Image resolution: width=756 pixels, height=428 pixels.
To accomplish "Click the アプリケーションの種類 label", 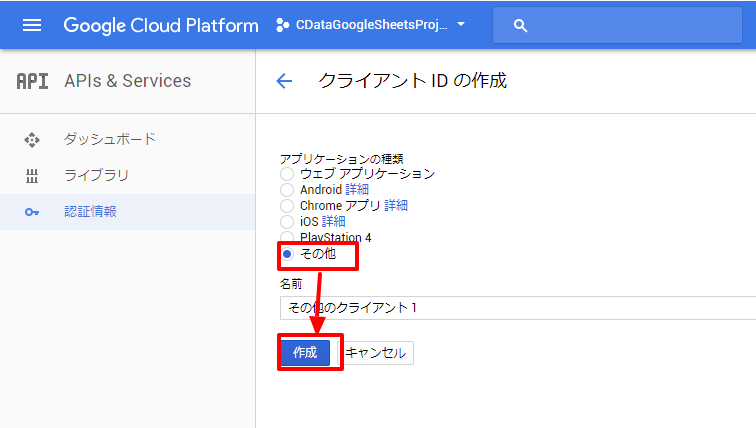I will (342, 159).
